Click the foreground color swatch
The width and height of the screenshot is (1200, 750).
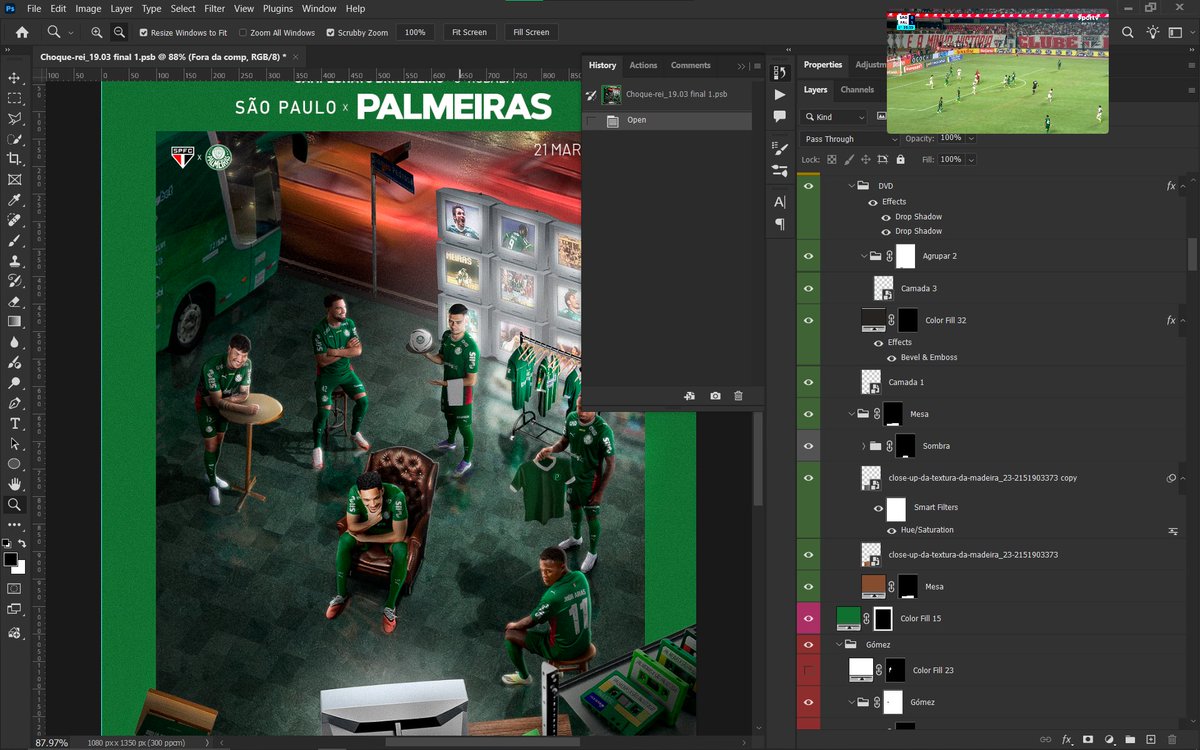[x=10, y=558]
